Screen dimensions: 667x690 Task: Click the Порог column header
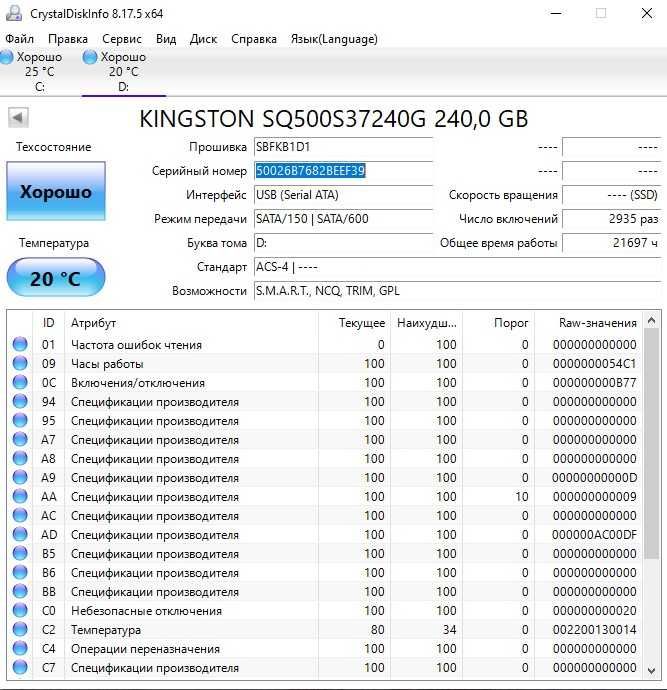pos(498,323)
